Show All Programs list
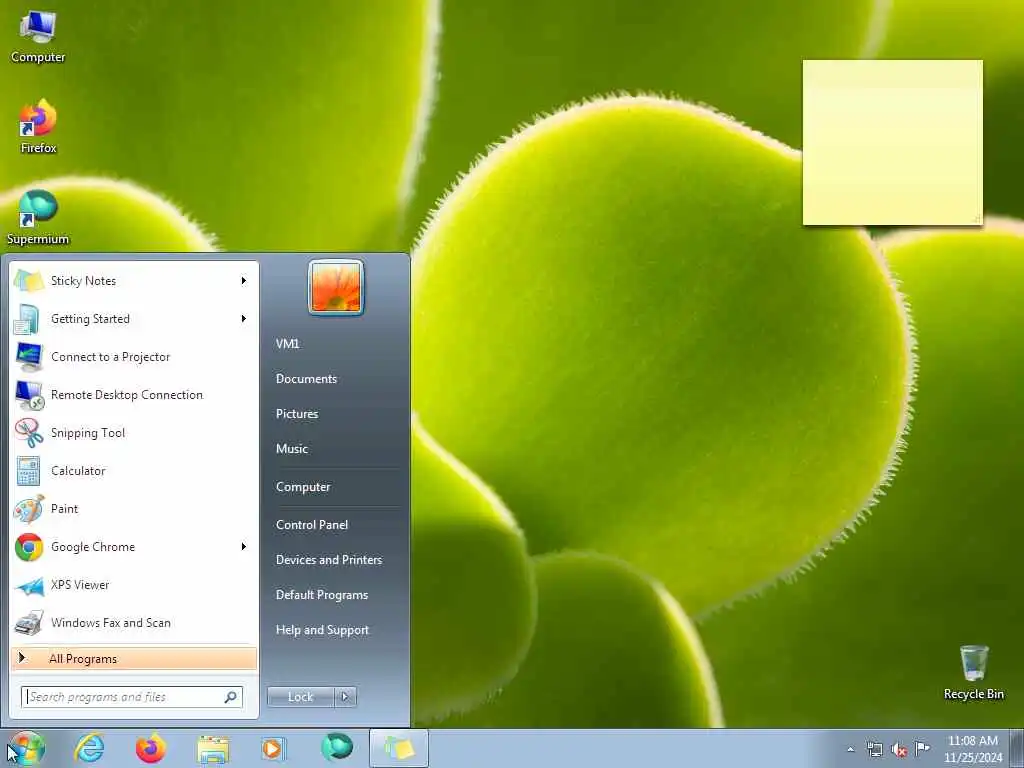 pyautogui.click(x=134, y=658)
